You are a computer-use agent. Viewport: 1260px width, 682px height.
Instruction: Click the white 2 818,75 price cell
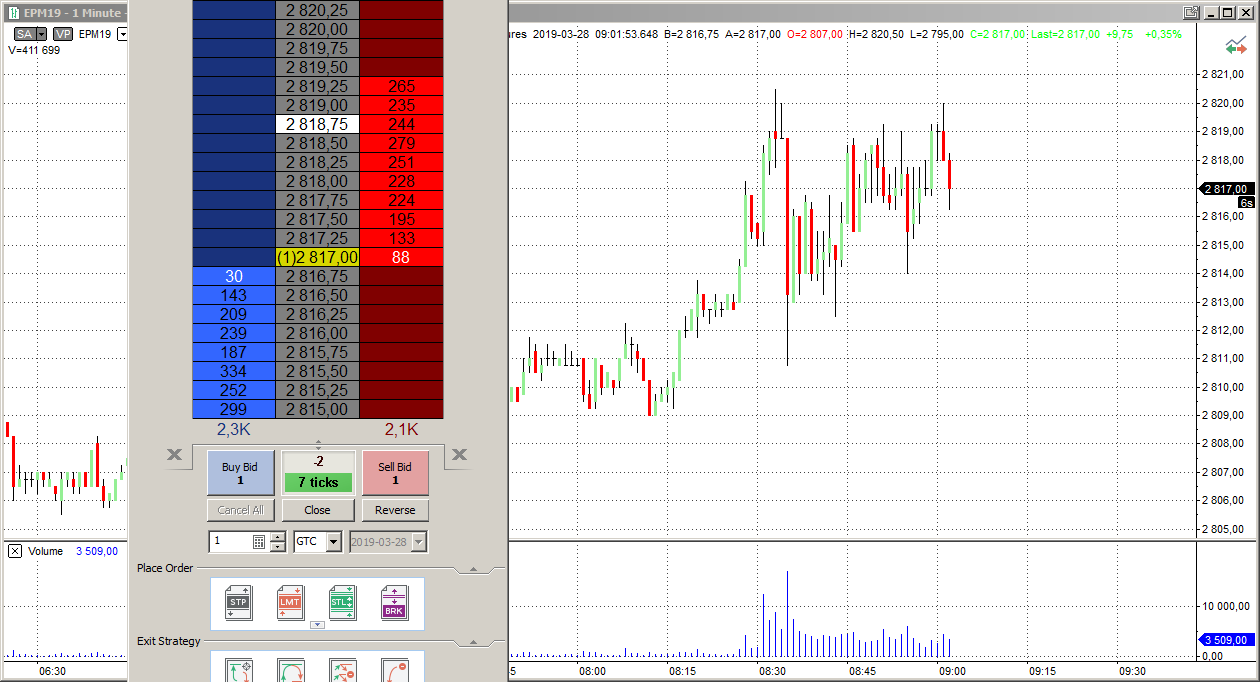pos(317,124)
